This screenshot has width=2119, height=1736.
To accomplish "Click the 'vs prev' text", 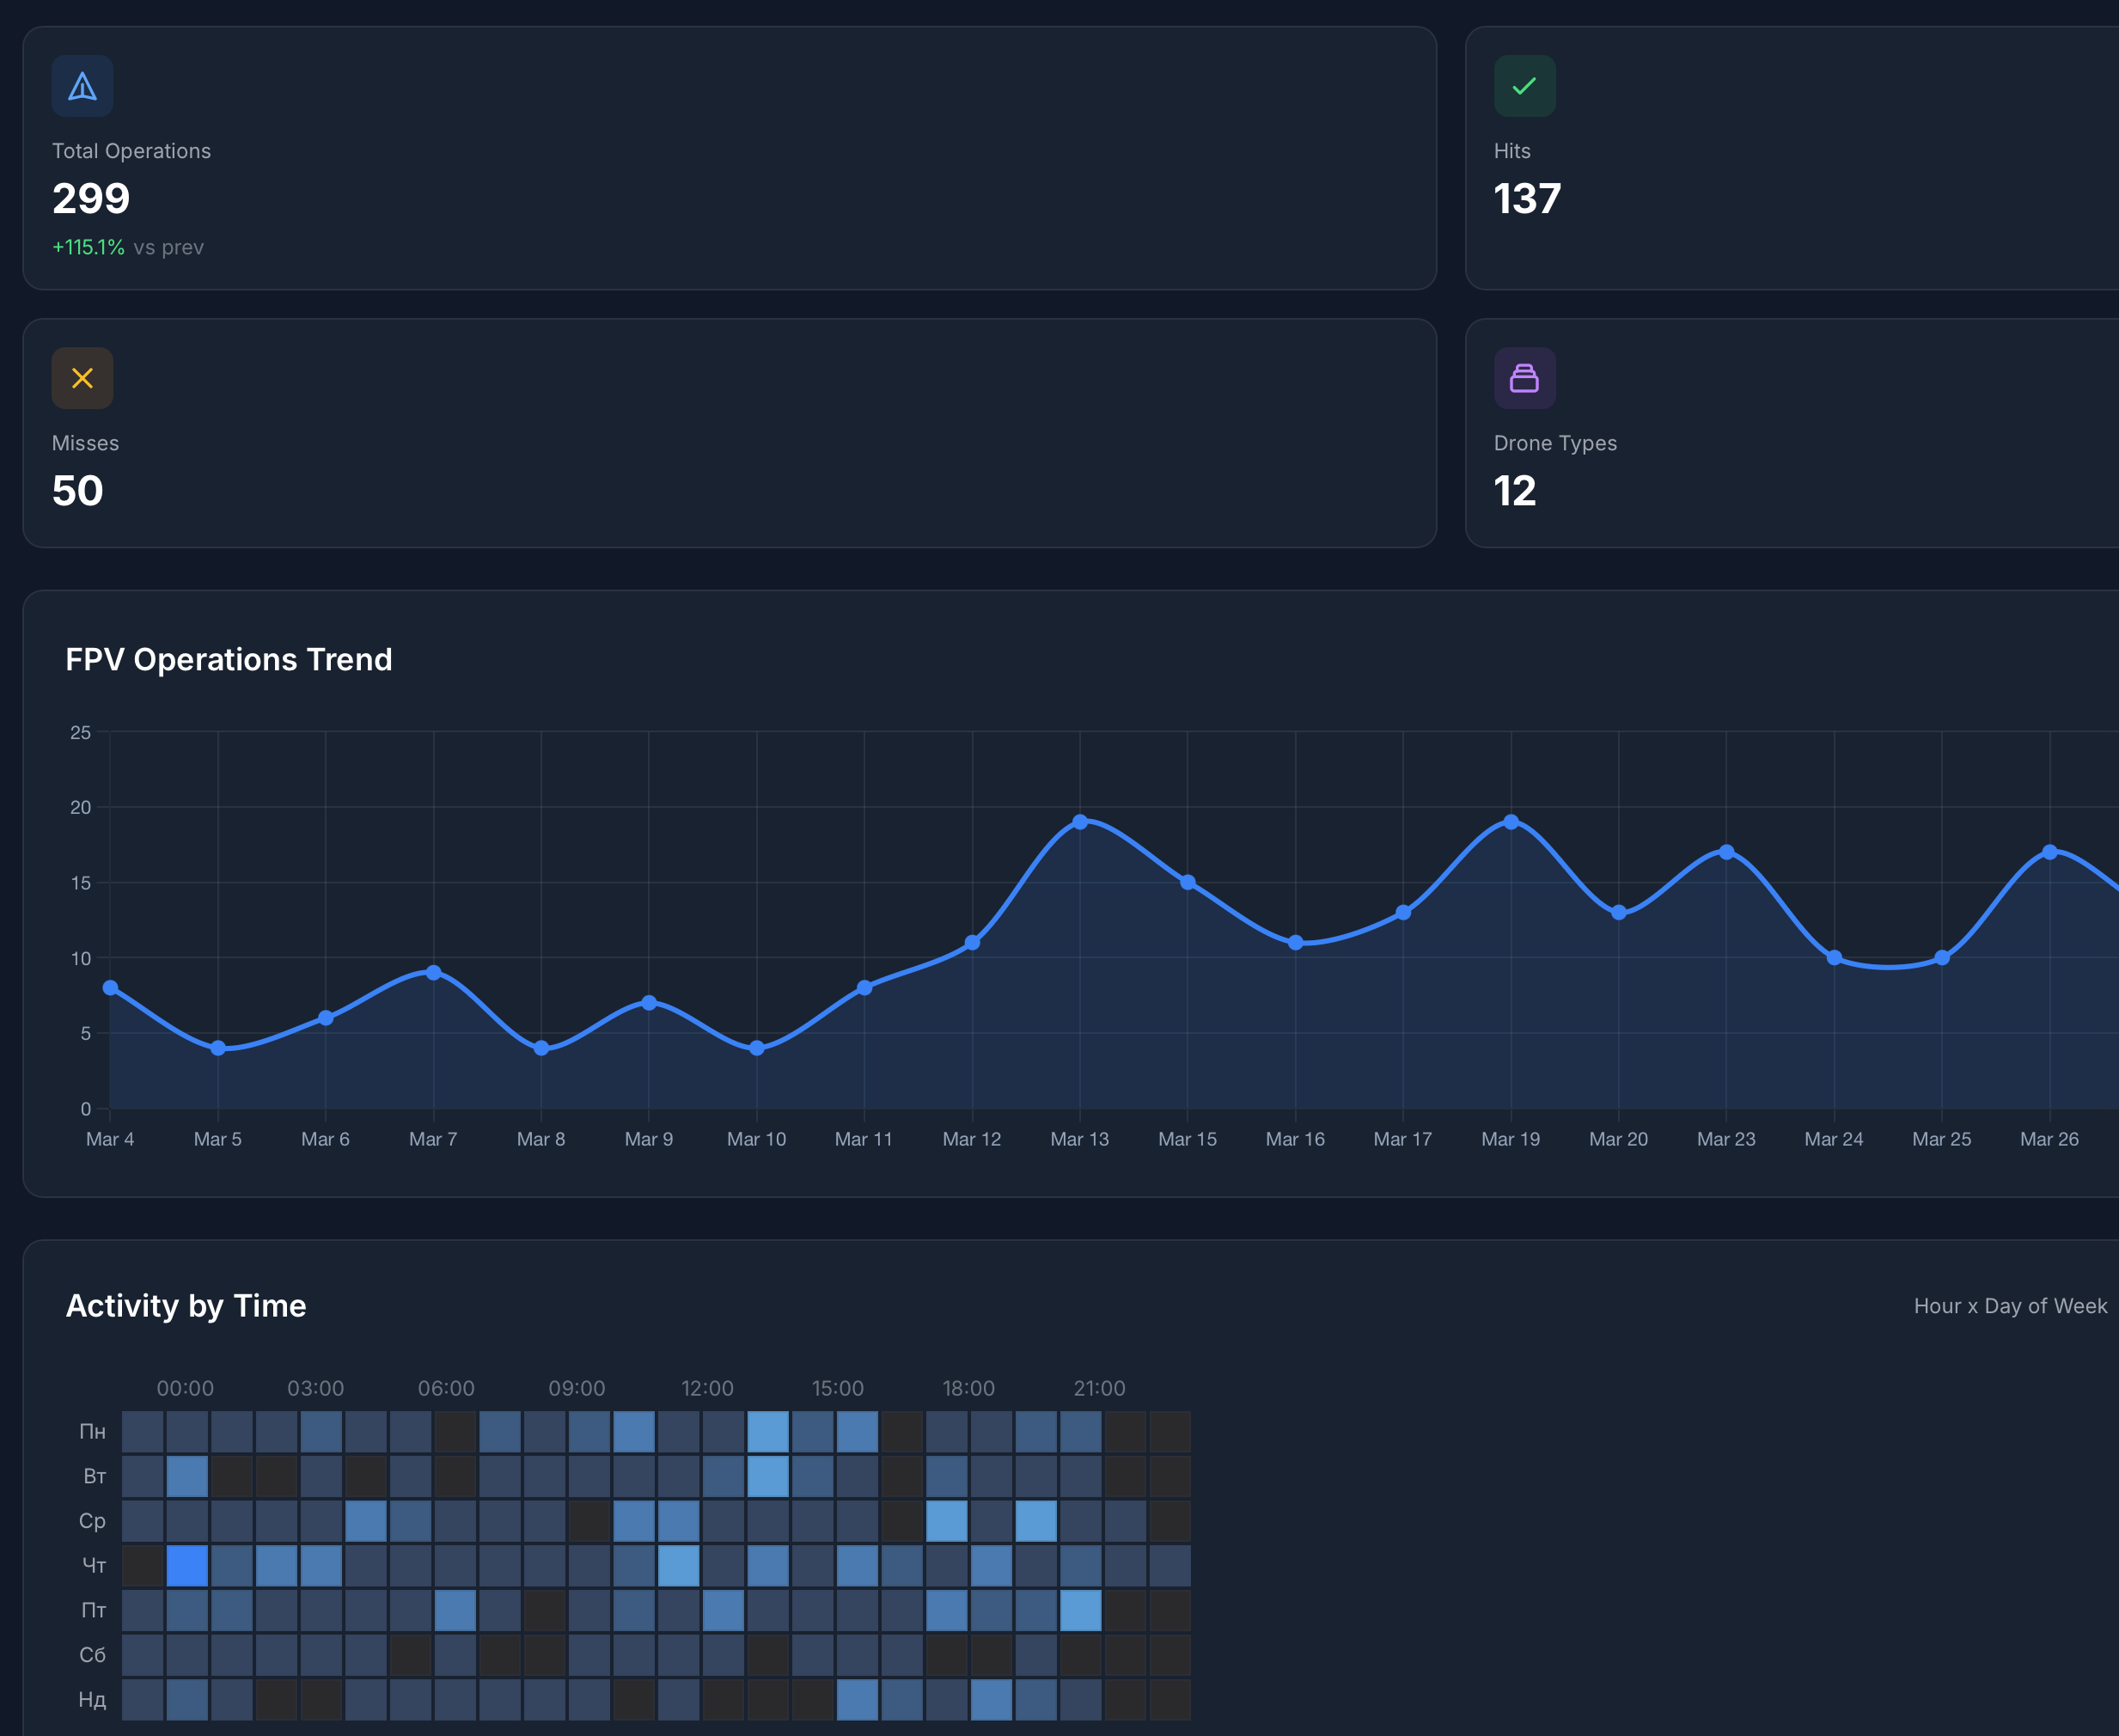I will [169, 247].
